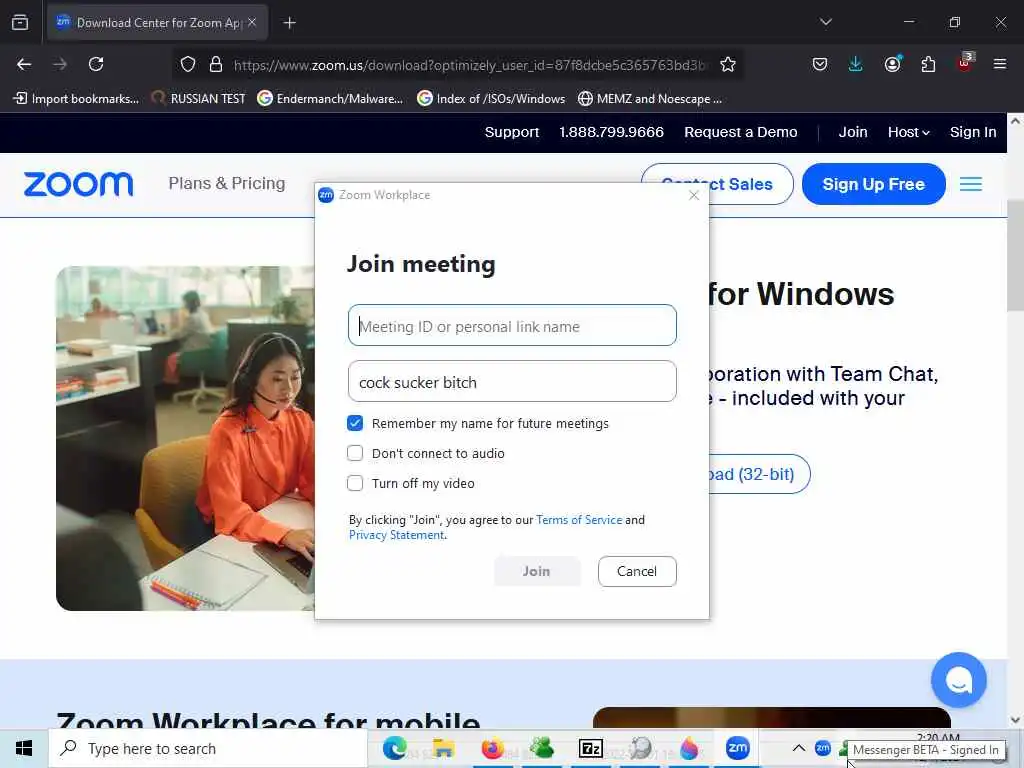Toggle Remember my name for future meetings
This screenshot has width=1024, height=768.
(x=355, y=423)
